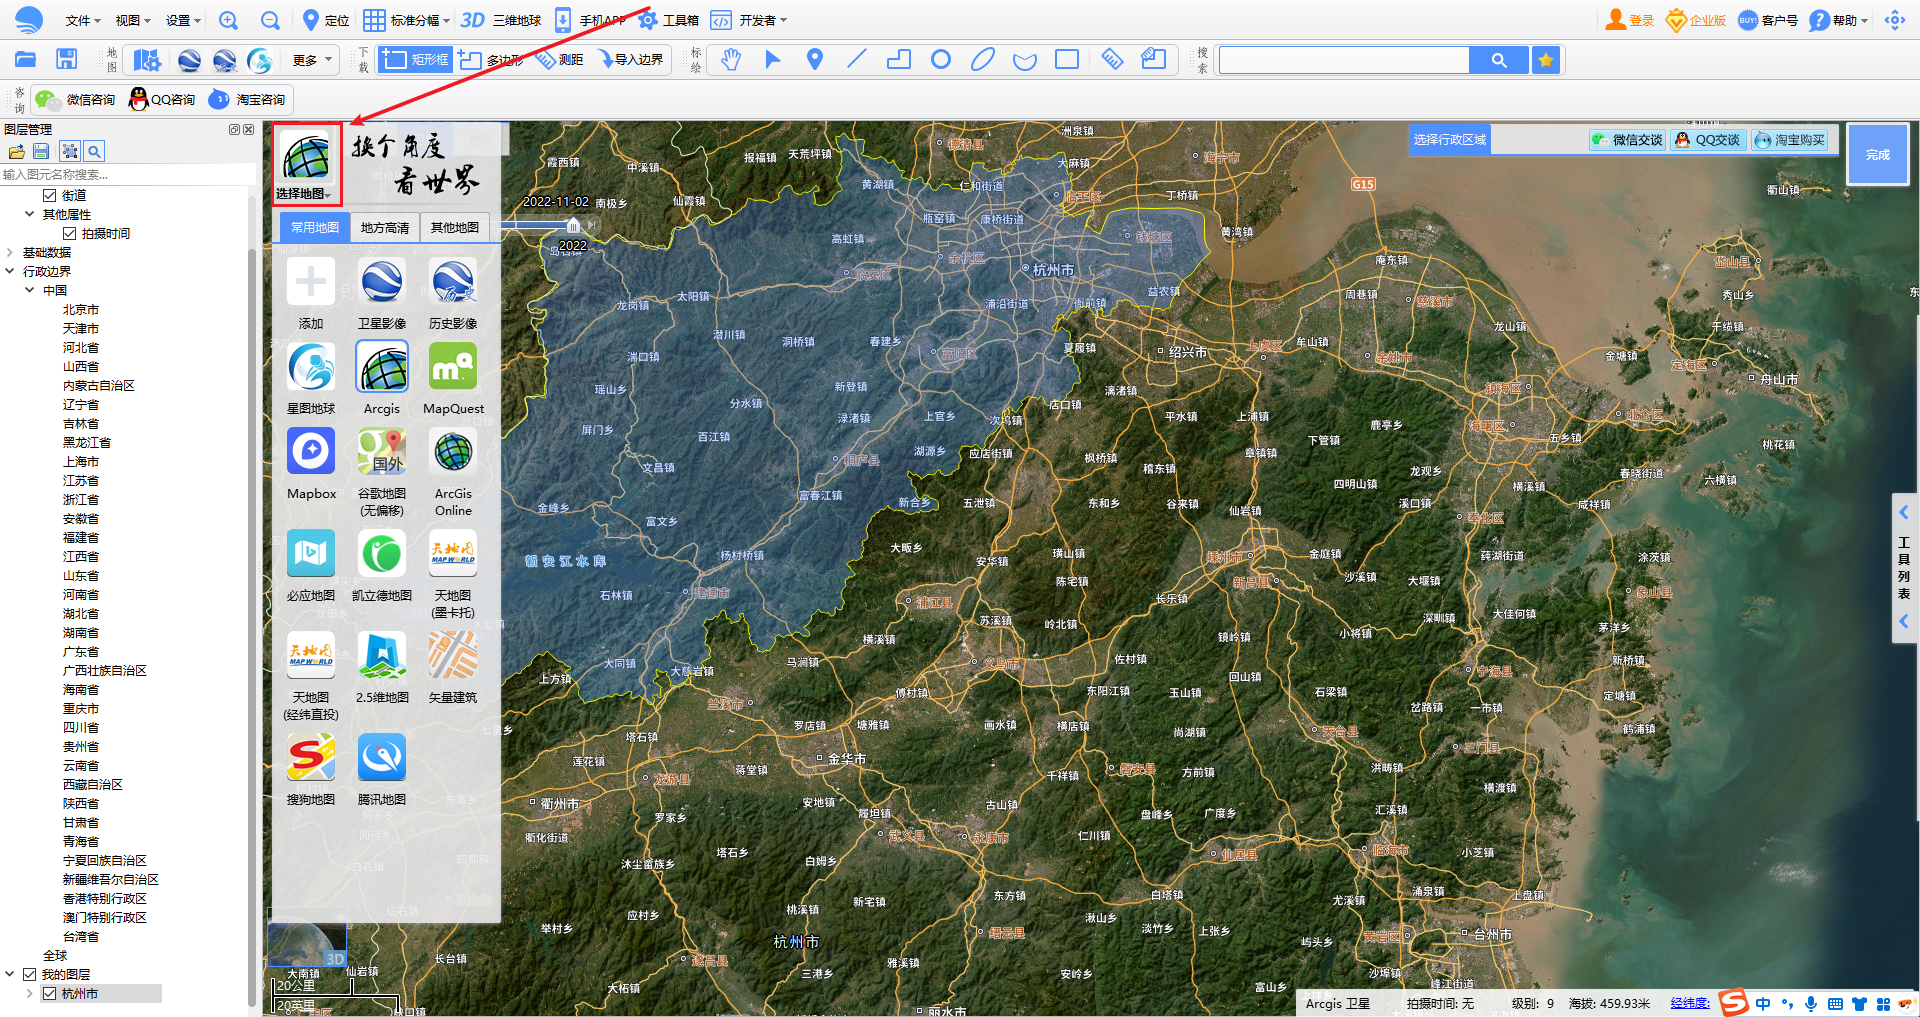Toggle the 拍摄时间 checkbox
The width and height of the screenshot is (1920, 1017).
click(70, 234)
